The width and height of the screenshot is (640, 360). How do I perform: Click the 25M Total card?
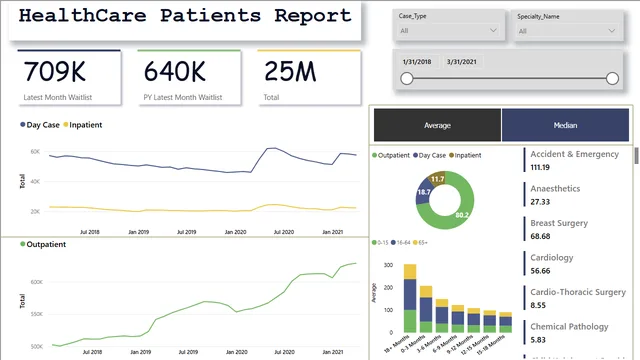tap(309, 78)
